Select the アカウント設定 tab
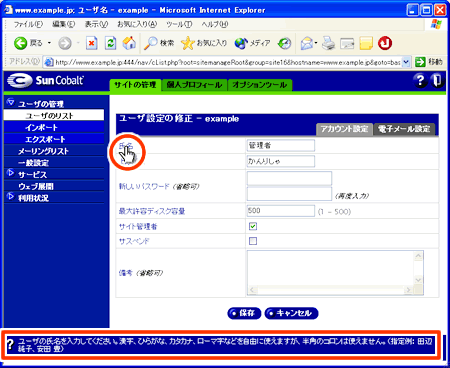This screenshot has height=368, width=450. [x=344, y=129]
